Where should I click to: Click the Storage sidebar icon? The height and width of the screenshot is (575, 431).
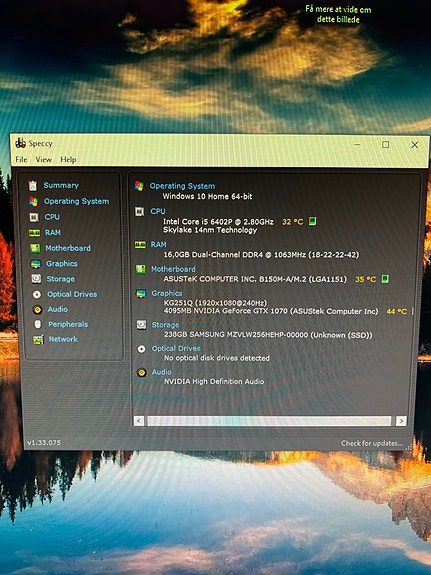pyautogui.click(x=36, y=279)
